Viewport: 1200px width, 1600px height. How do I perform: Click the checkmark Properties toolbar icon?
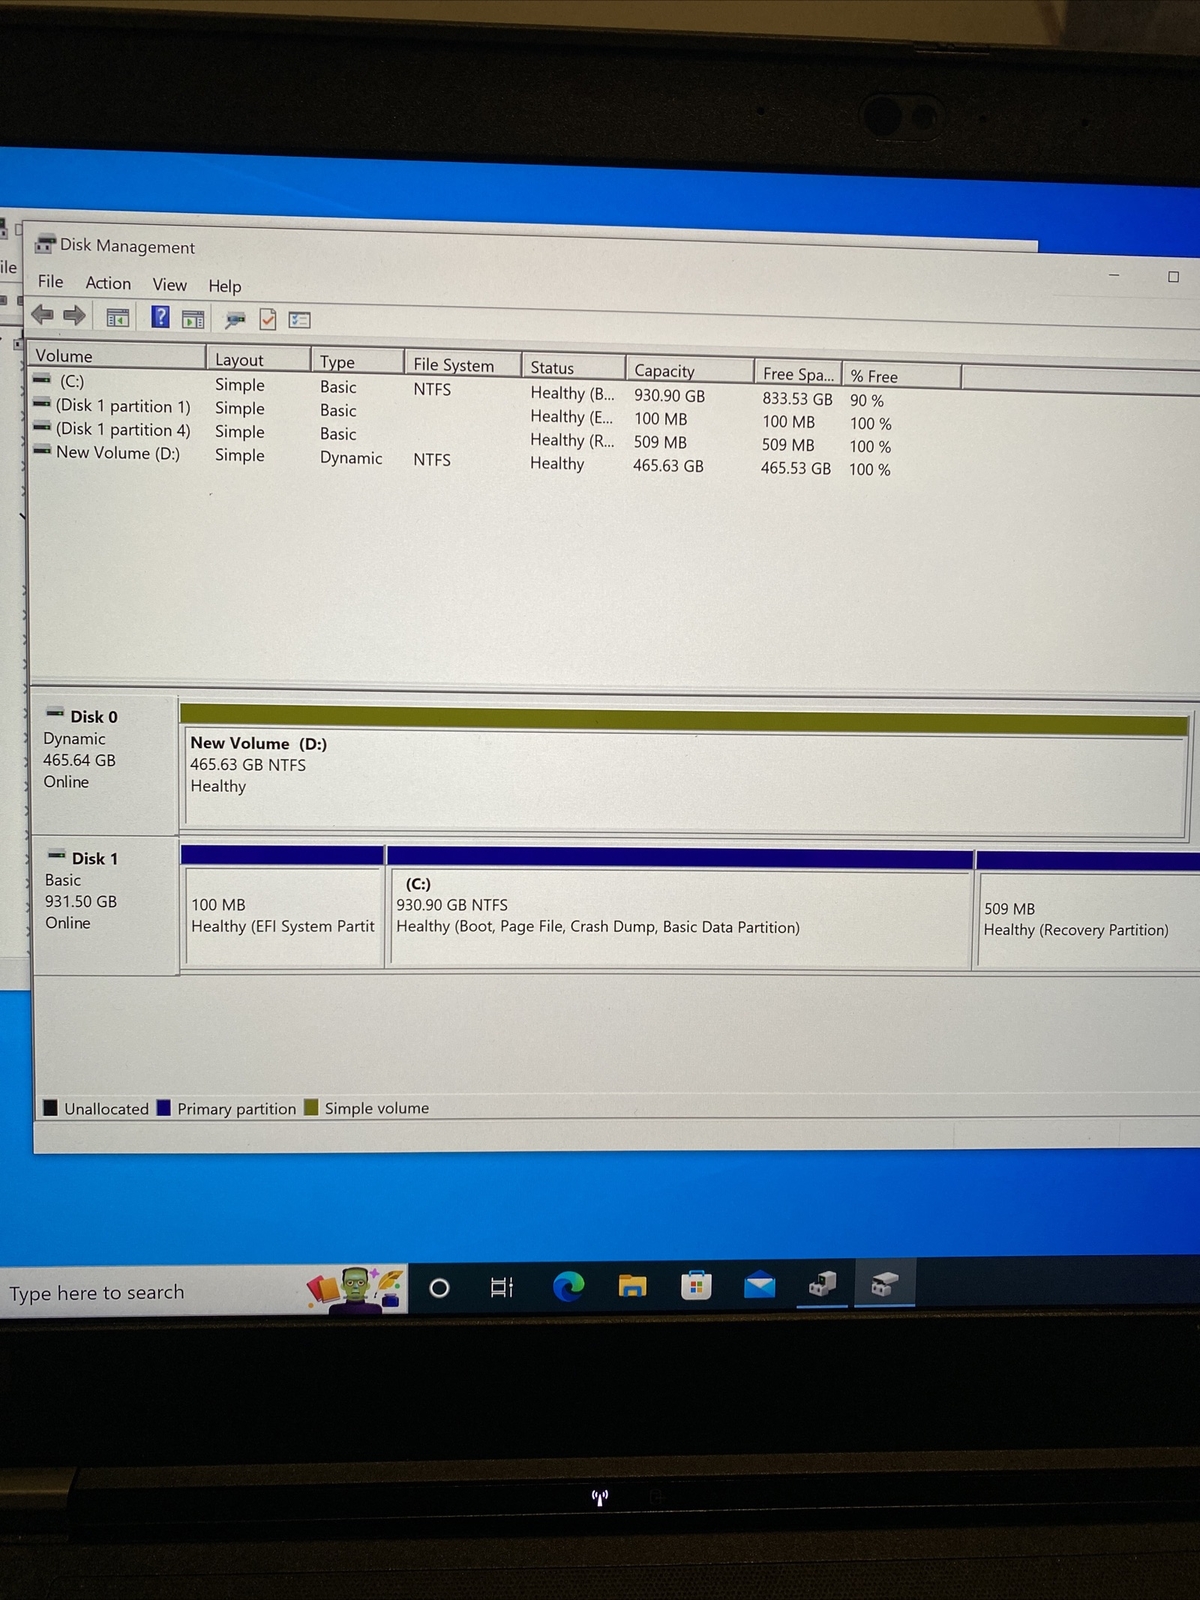(268, 319)
